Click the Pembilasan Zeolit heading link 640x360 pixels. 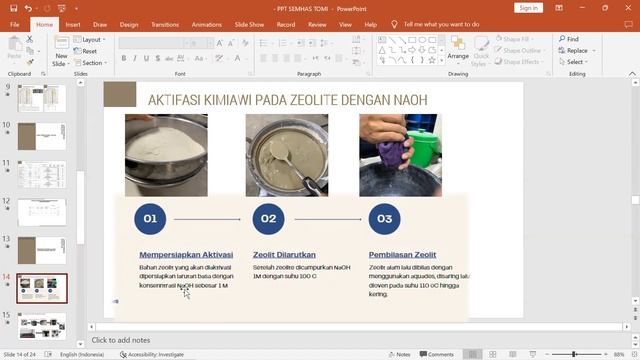[x=402, y=255]
